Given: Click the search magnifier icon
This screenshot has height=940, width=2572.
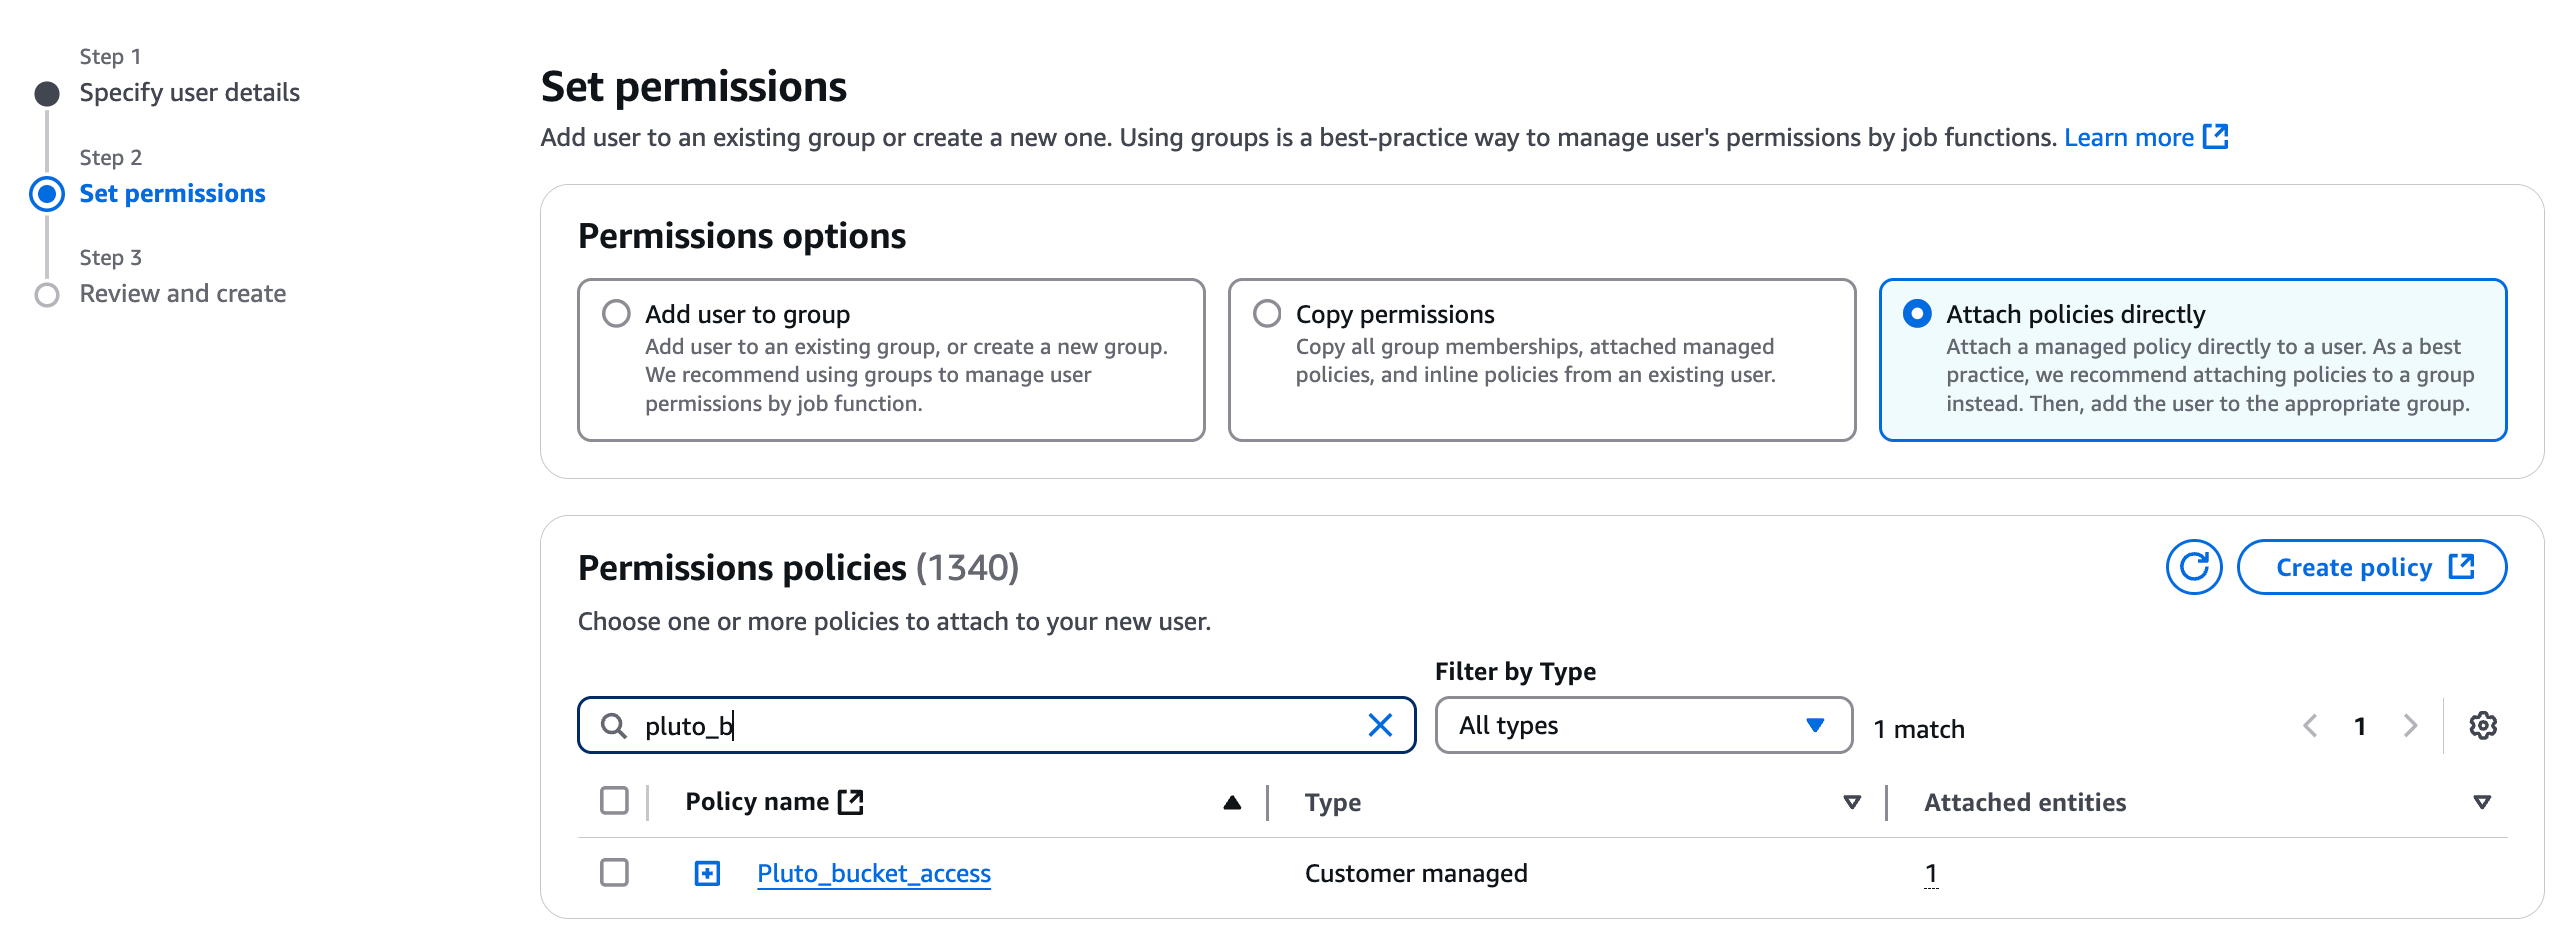Looking at the screenshot, I should [614, 726].
